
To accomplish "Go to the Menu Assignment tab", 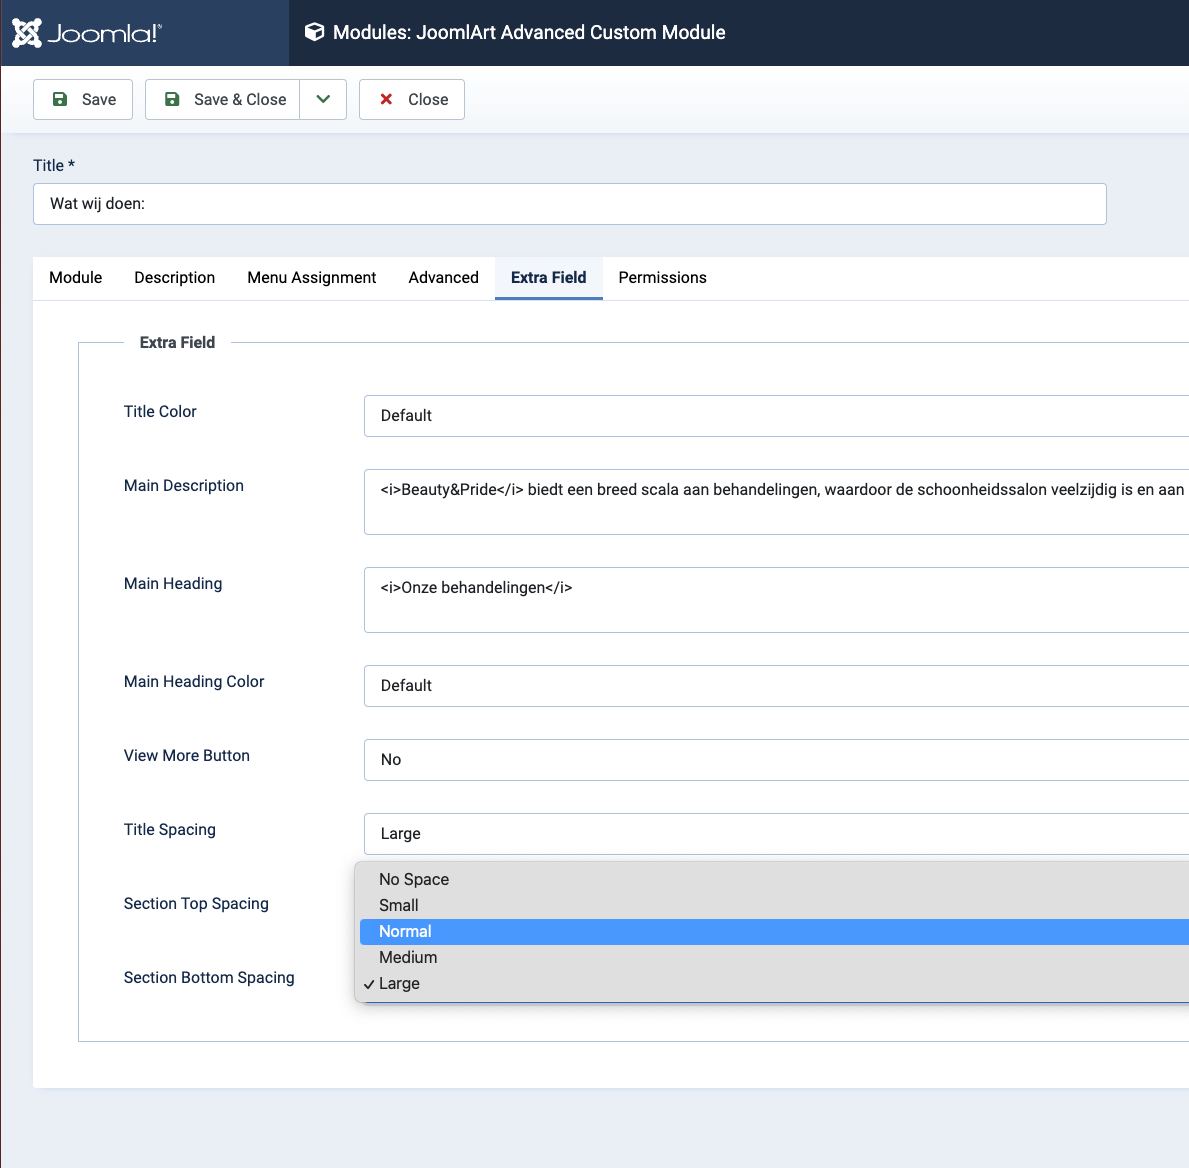I will (x=312, y=278).
